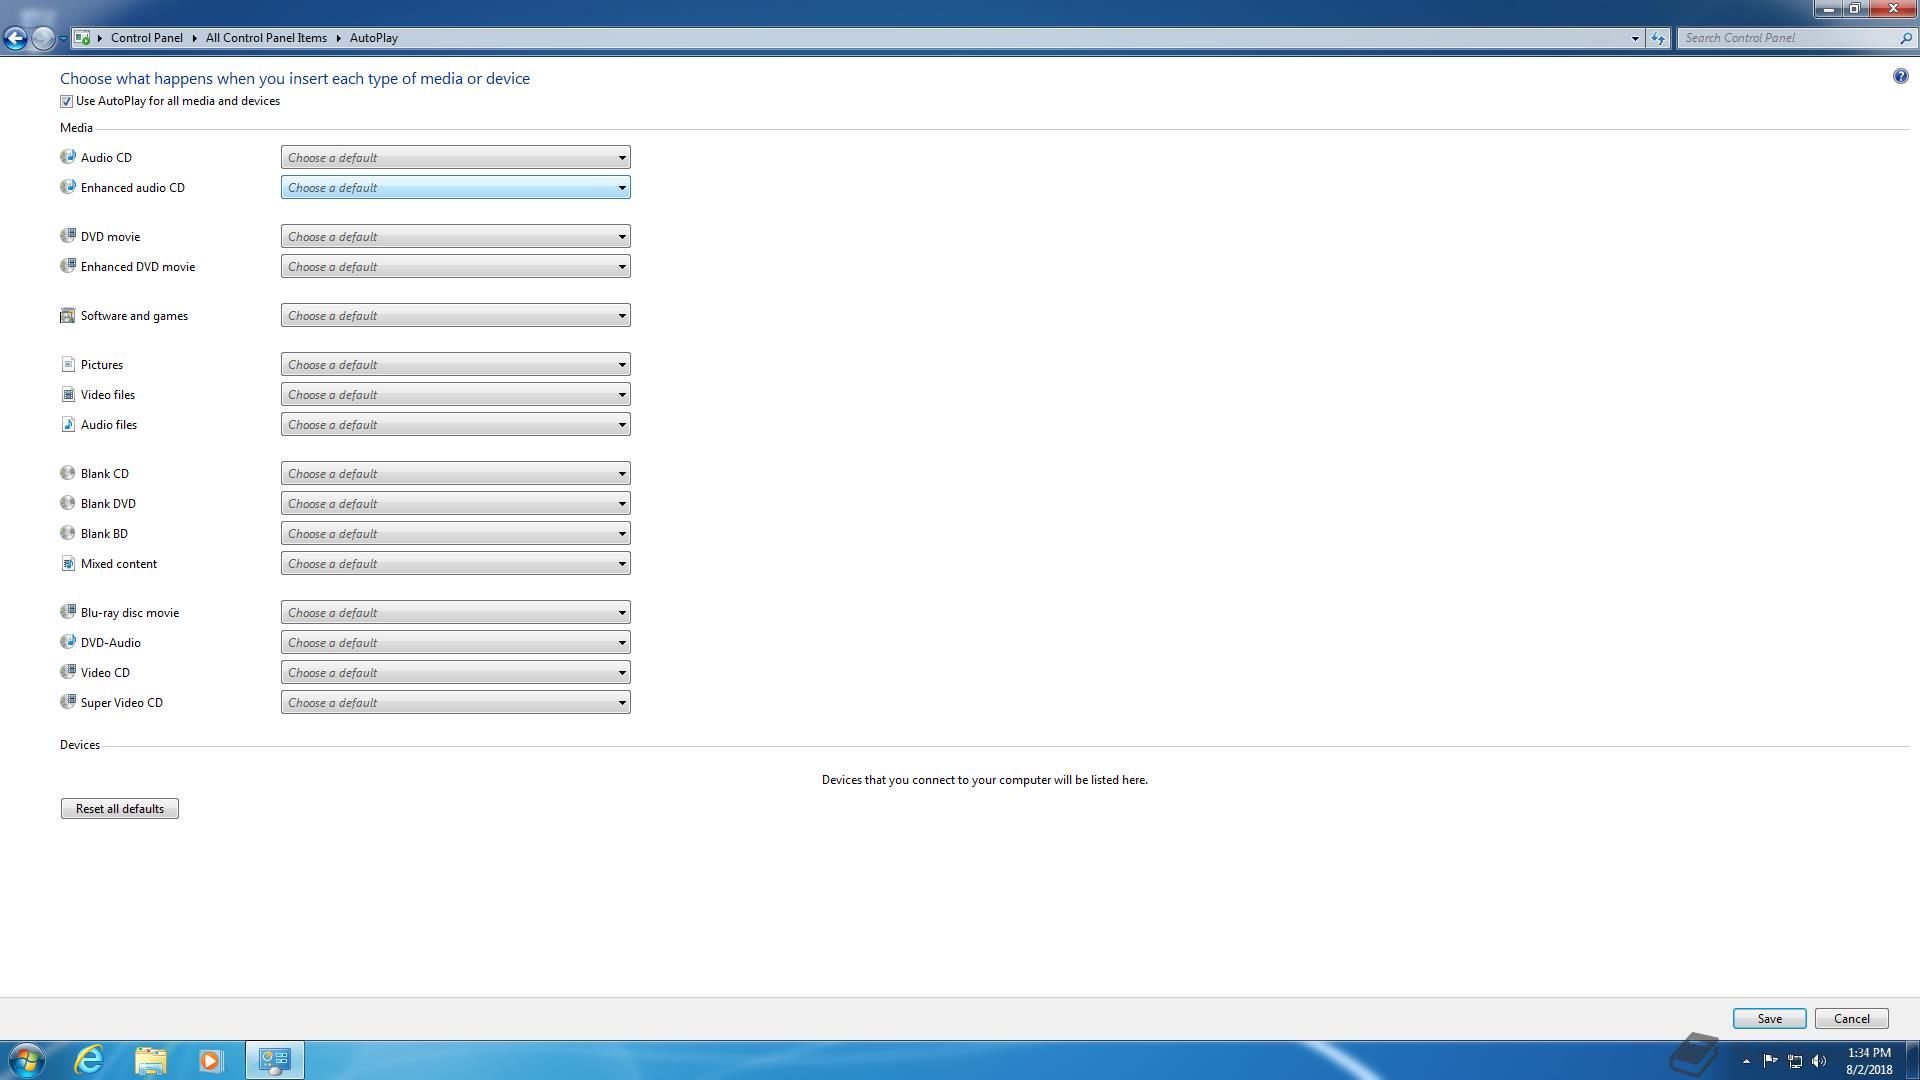This screenshot has height=1080, width=1920.
Task: Click the DVD-Audio icon
Action: pos(68,642)
